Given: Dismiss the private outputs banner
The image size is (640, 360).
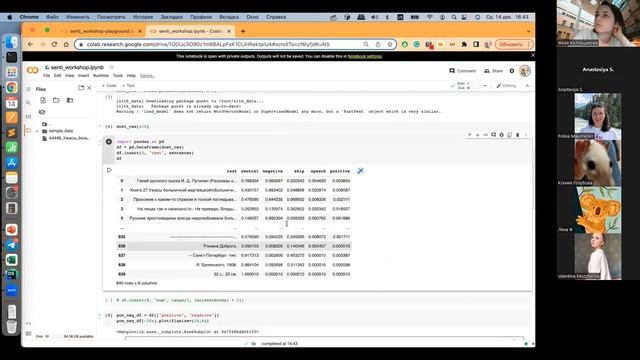Looking at the screenshot, I should click(532, 55).
